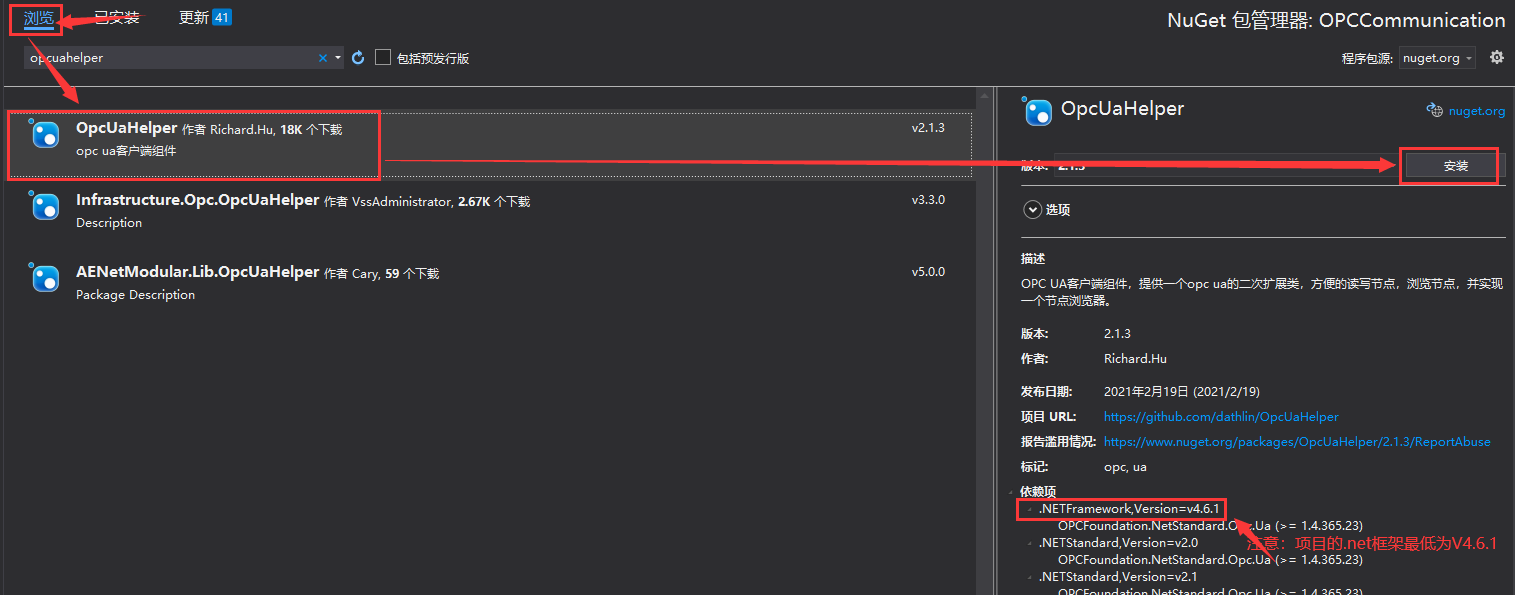This screenshot has width=1515, height=595.
Task: Click the 2021年2月19日 publish date value
Action: pyautogui.click(x=1180, y=391)
